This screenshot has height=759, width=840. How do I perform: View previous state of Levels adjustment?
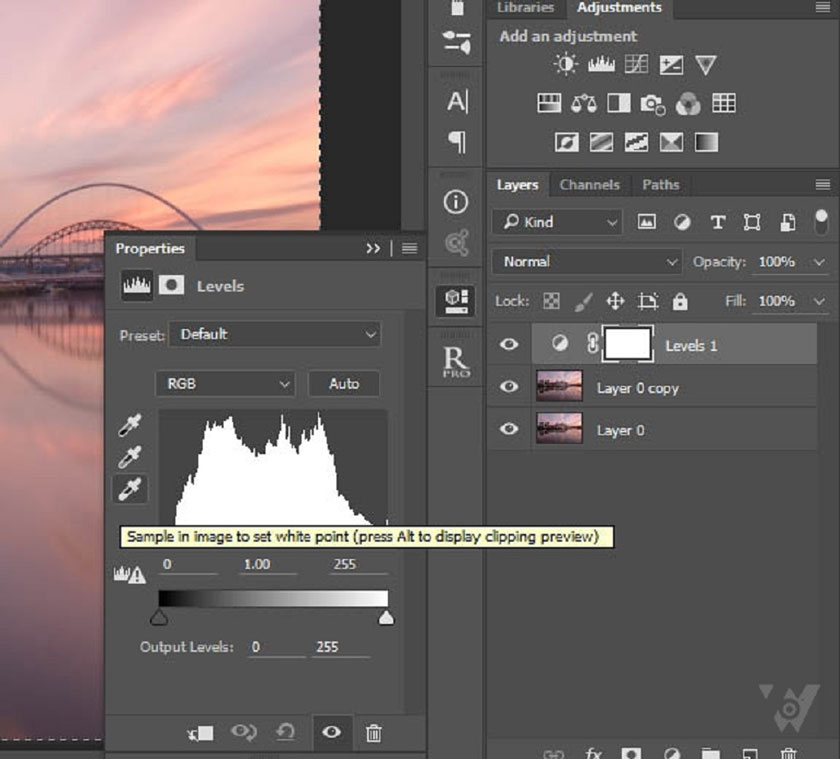coord(244,732)
